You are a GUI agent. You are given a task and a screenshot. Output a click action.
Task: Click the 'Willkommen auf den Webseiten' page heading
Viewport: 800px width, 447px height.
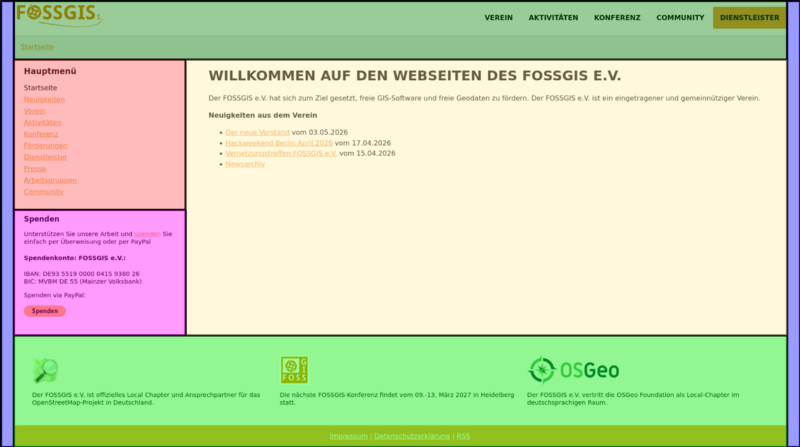pyautogui.click(x=415, y=76)
